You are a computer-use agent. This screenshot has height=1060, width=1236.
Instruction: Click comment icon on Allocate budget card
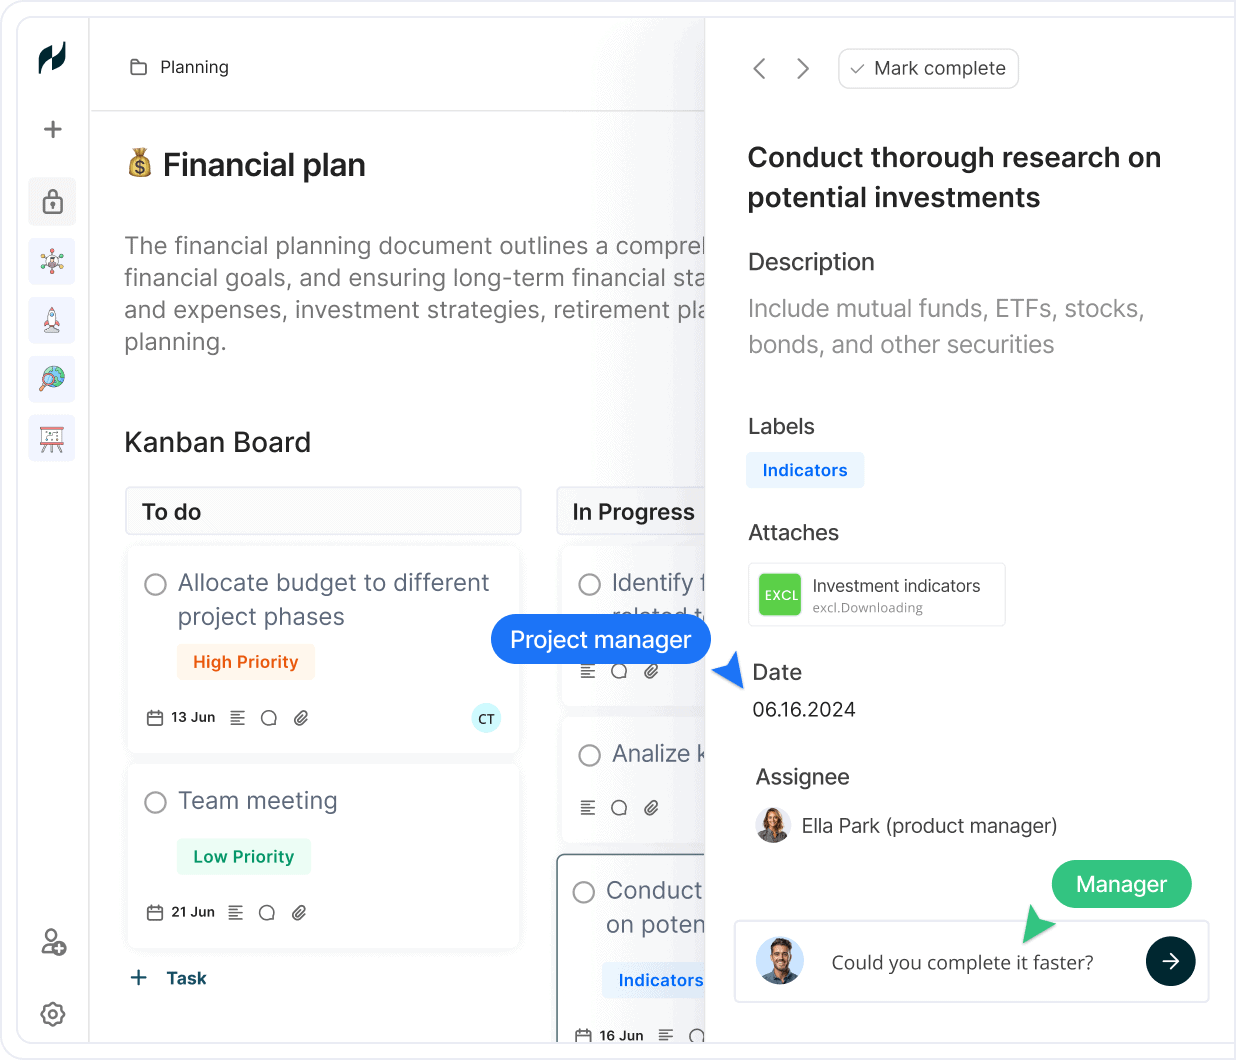(269, 718)
